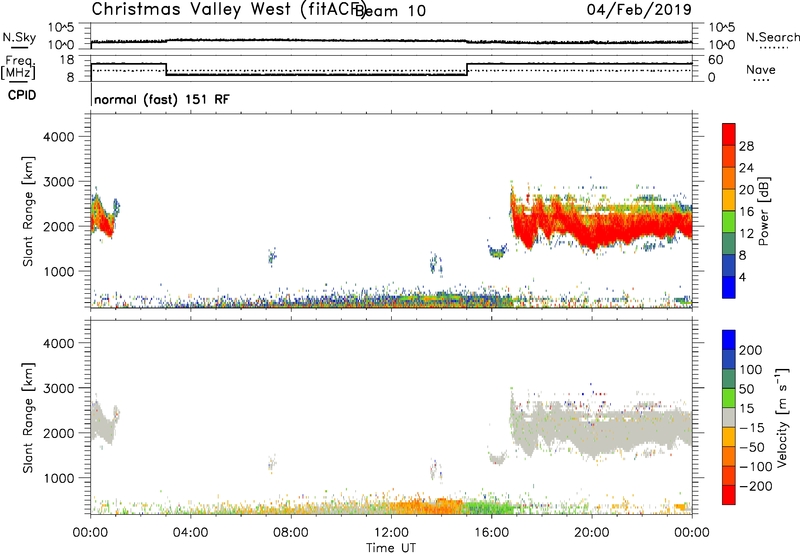The width and height of the screenshot is (800, 554).
Task: Click the Power colorbar segment between 8 and 12
Action: coord(729,244)
